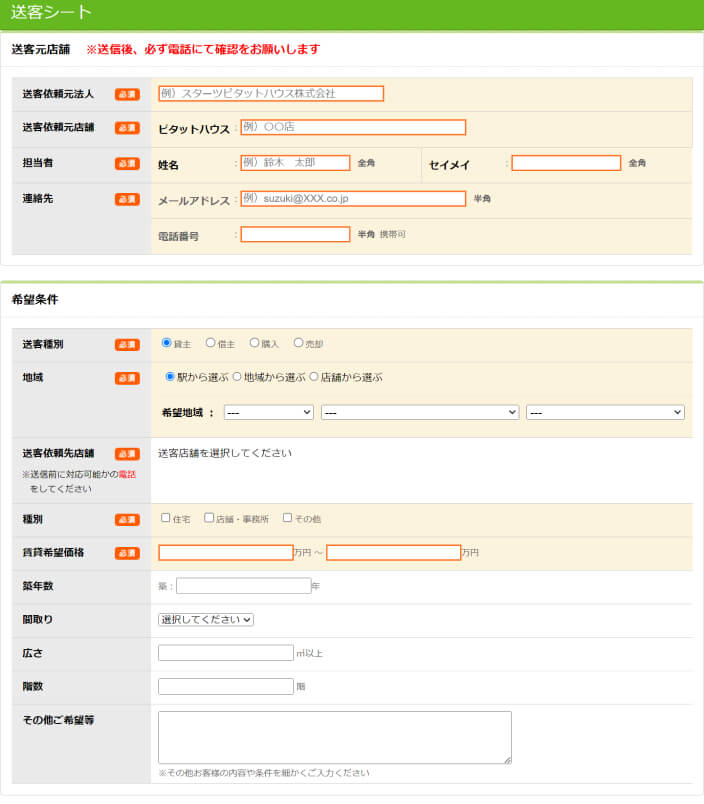Image resolution: width=704 pixels, height=804 pixels.
Task: Click the red 電話 text in the note
Action: click(x=127, y=474)
